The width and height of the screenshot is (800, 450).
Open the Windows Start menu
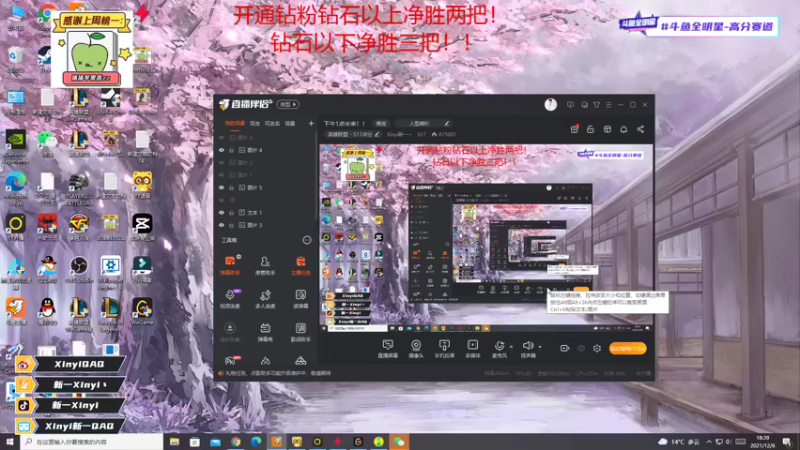pos(10,442)
